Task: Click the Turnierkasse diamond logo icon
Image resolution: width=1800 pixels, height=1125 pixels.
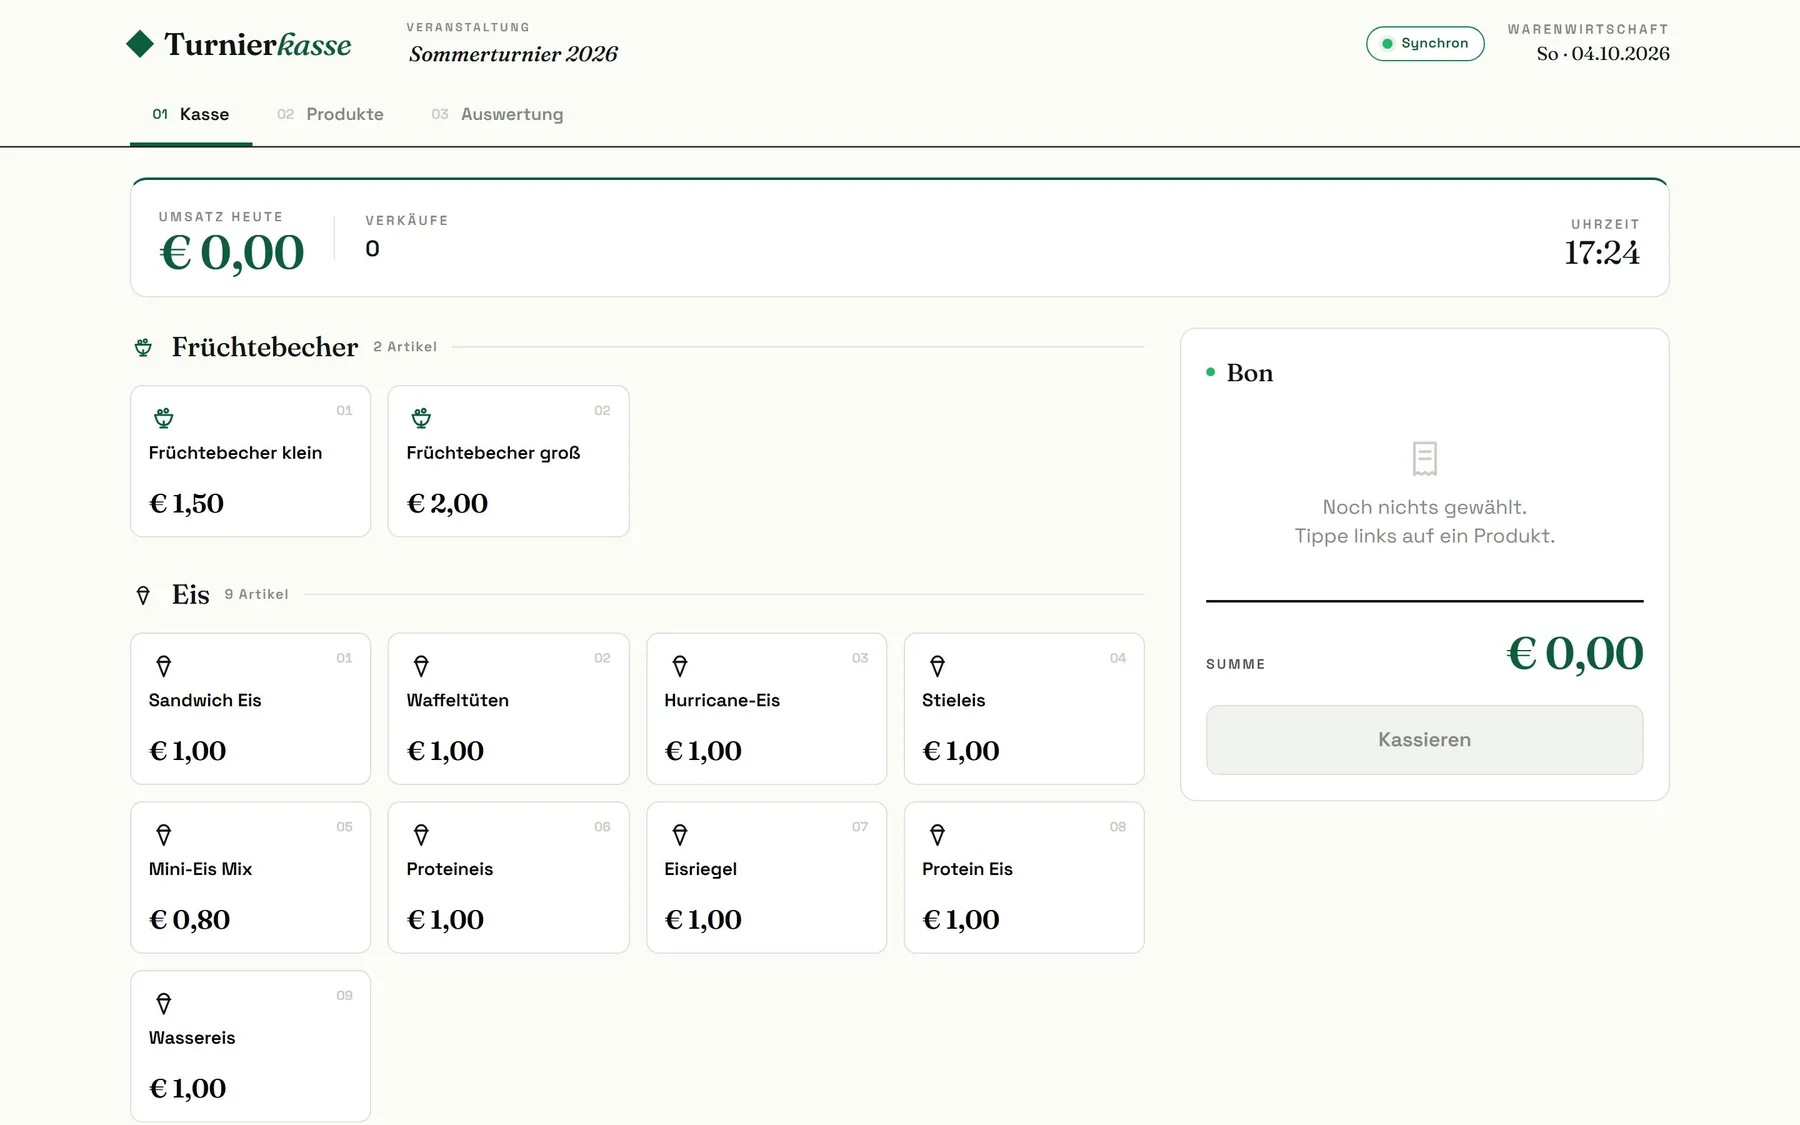Action: point(140,44)
